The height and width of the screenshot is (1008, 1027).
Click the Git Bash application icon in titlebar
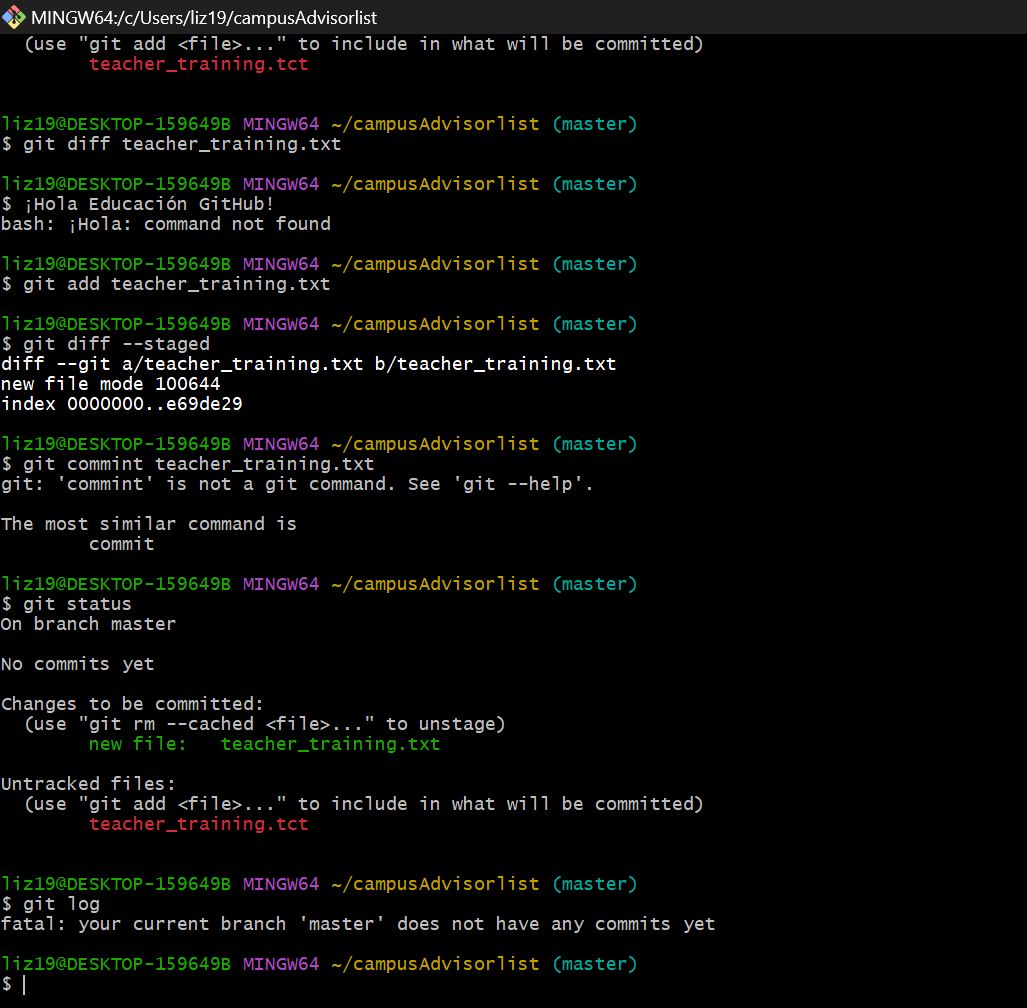[14, 16]
